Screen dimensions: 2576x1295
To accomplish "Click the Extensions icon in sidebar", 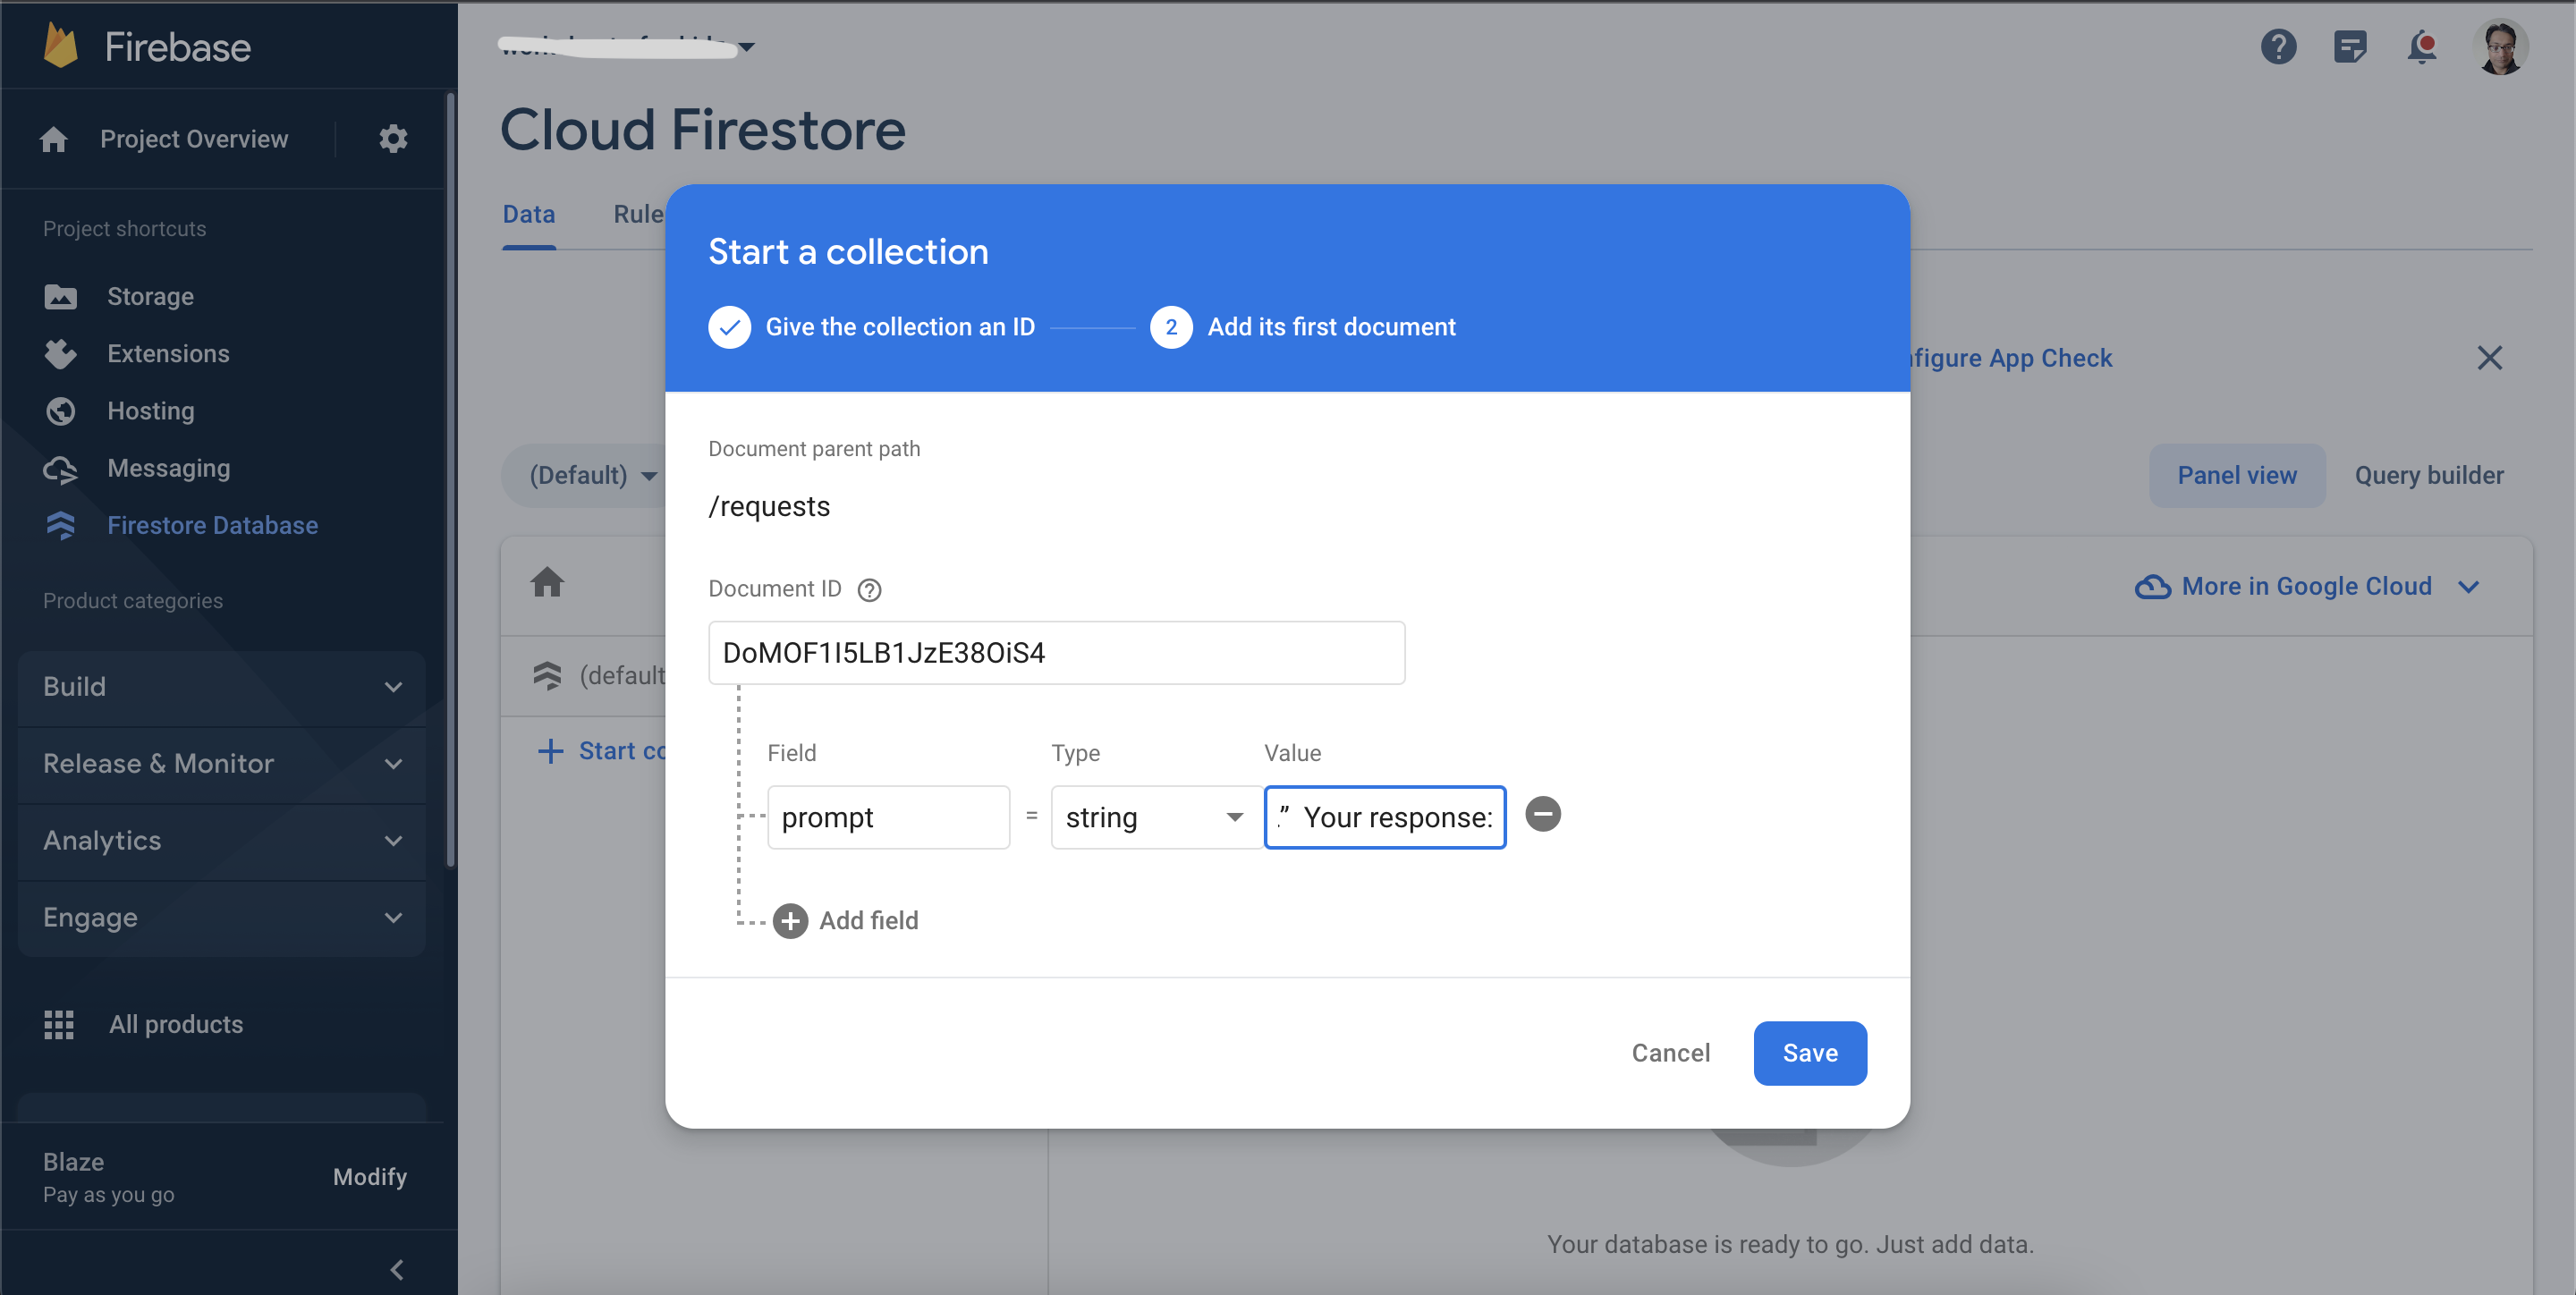I will tap(60, 354).
